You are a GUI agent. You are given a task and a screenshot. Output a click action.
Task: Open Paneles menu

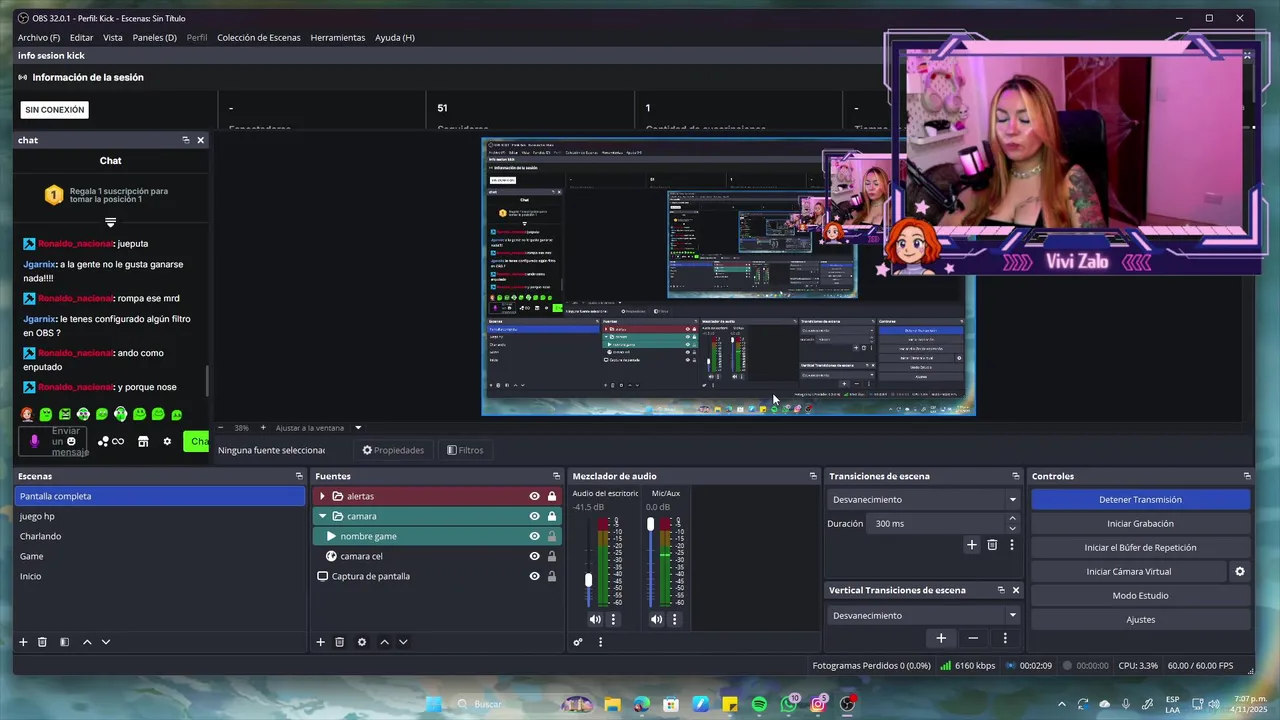coord(154,38)
